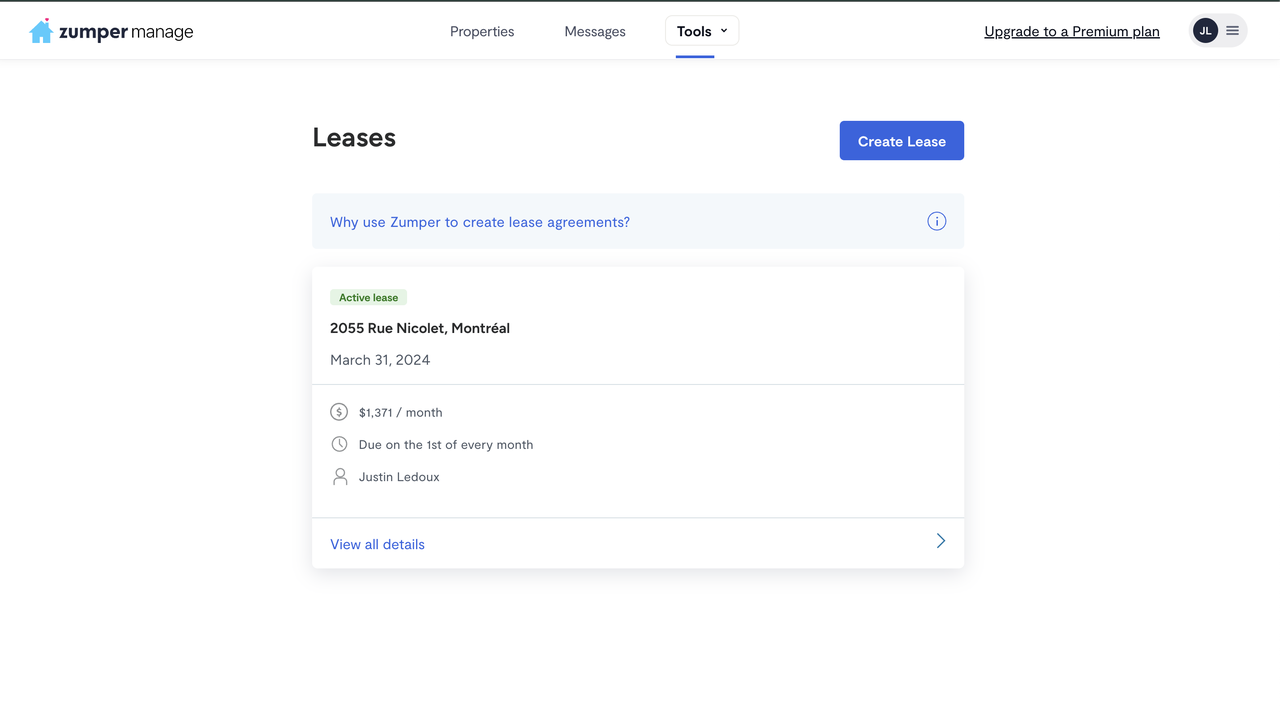Screen dimensions: 1280x717
Task: Open the Properties tab
Action: pos(482,31)
